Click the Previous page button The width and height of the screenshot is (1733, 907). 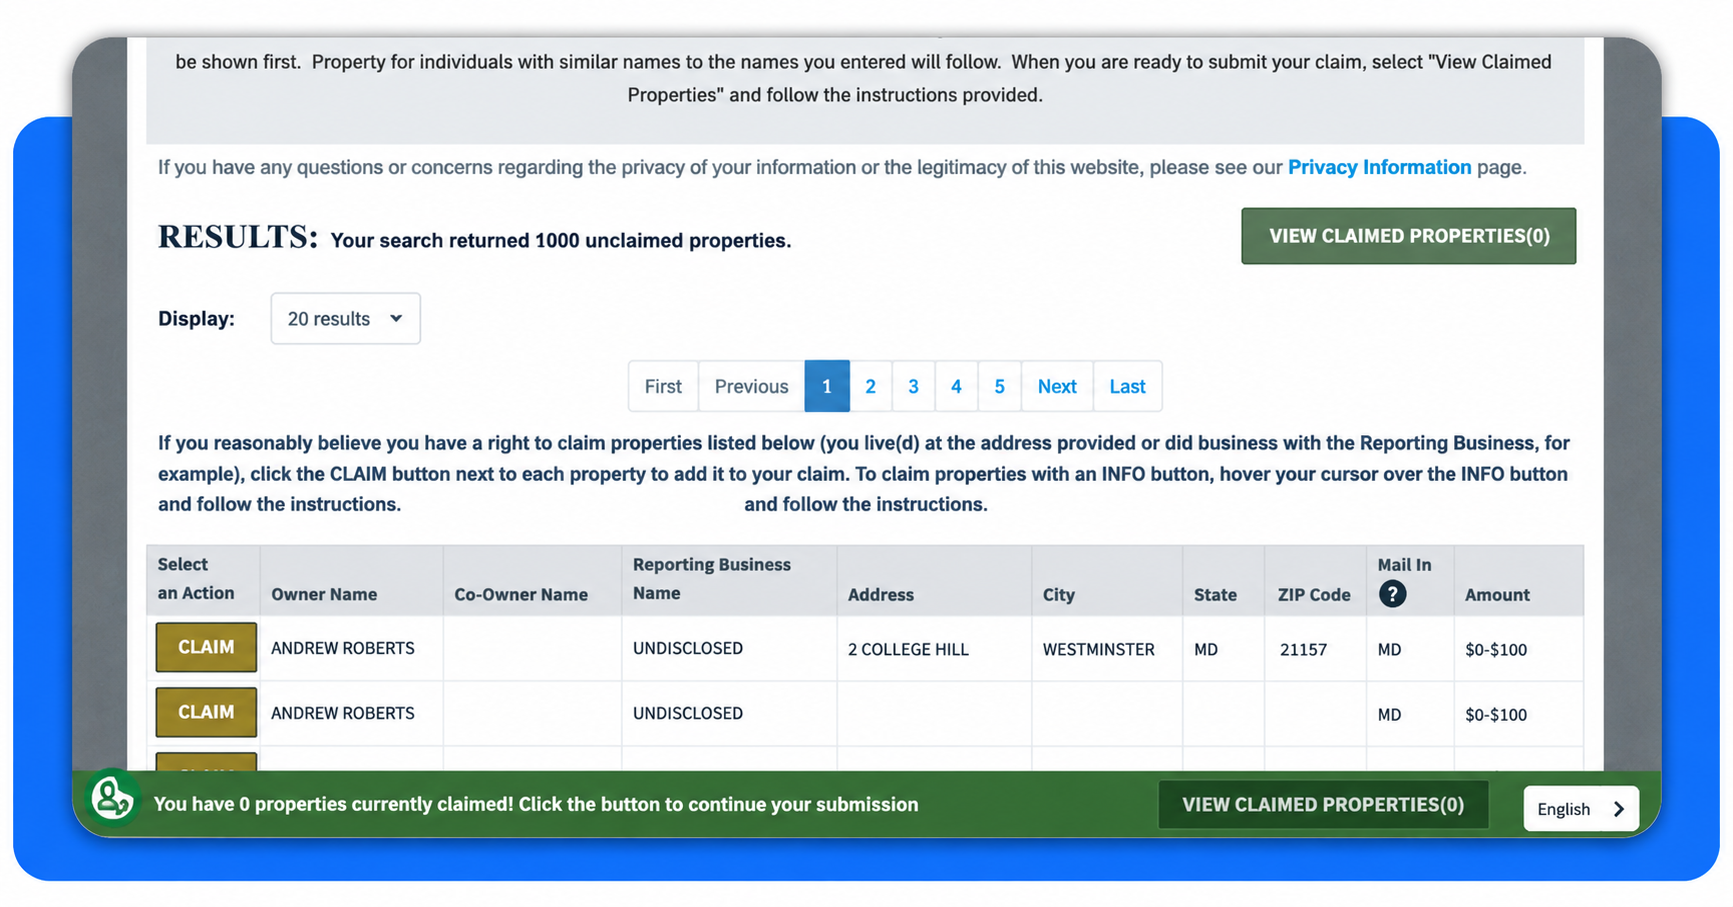pos(751,387)
